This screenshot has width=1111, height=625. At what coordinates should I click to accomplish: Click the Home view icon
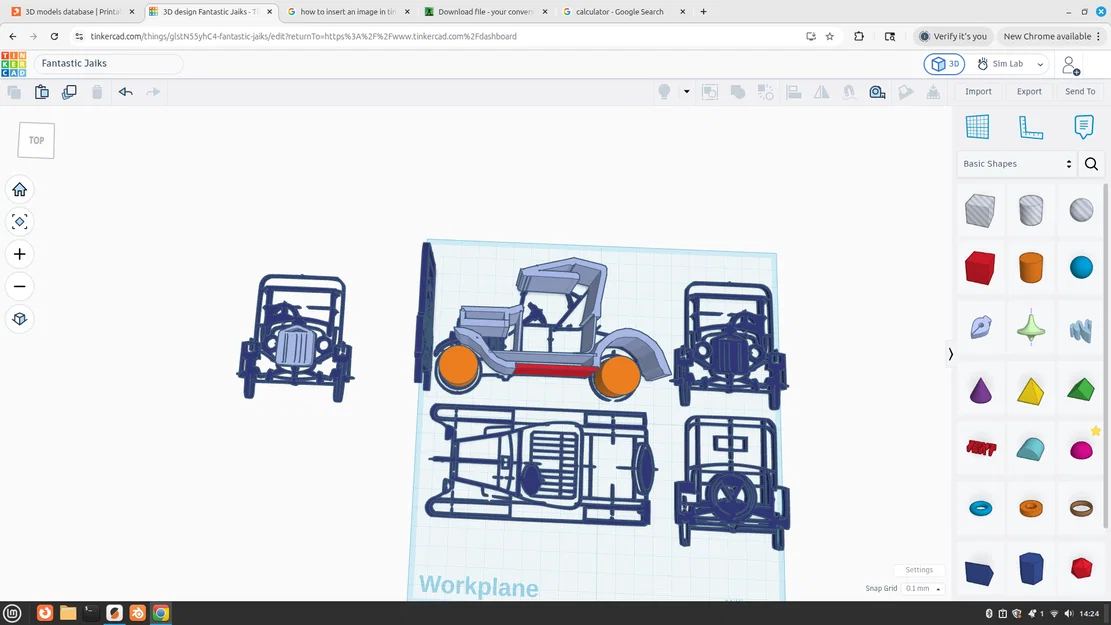pos(20,190)
